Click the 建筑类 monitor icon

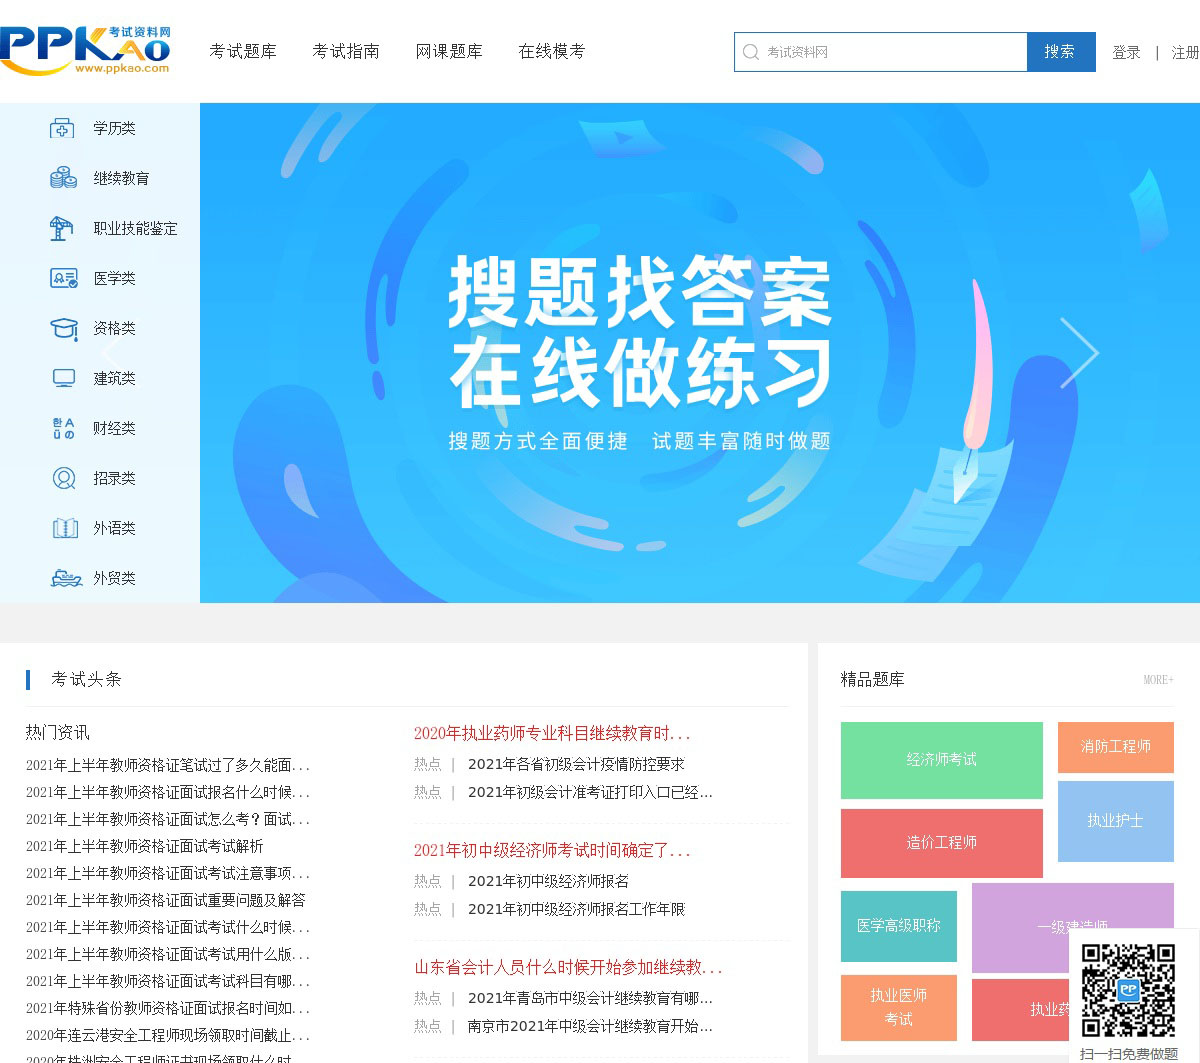[x=64, y=378]
